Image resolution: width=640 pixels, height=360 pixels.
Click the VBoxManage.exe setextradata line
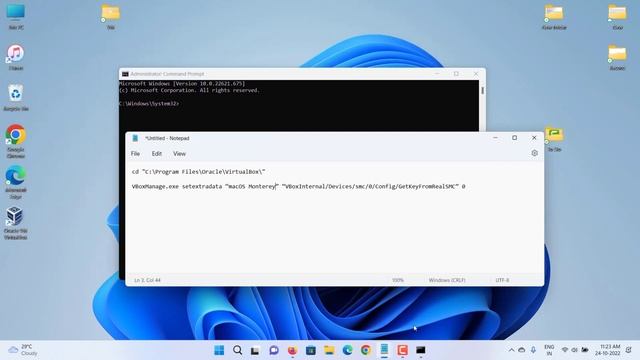click(x=298, y=187)
